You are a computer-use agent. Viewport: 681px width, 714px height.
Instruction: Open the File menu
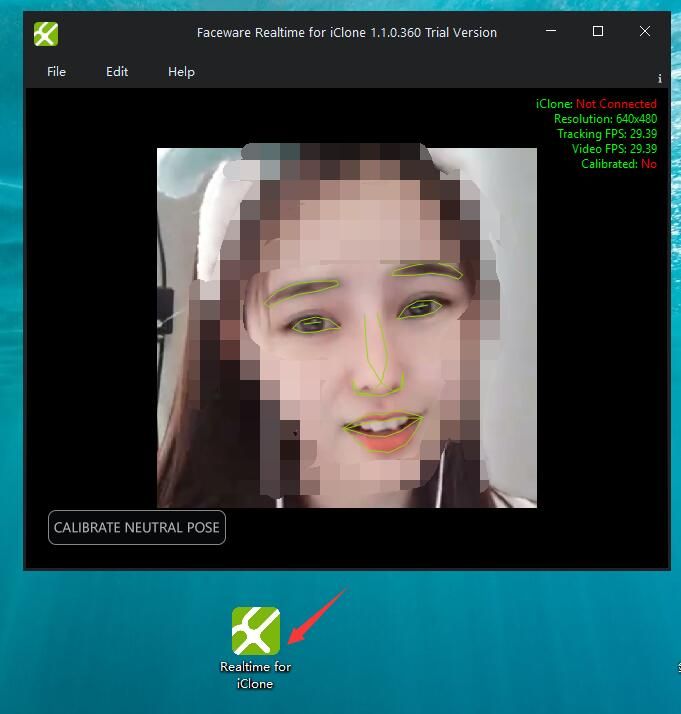[x=57, y=72]
